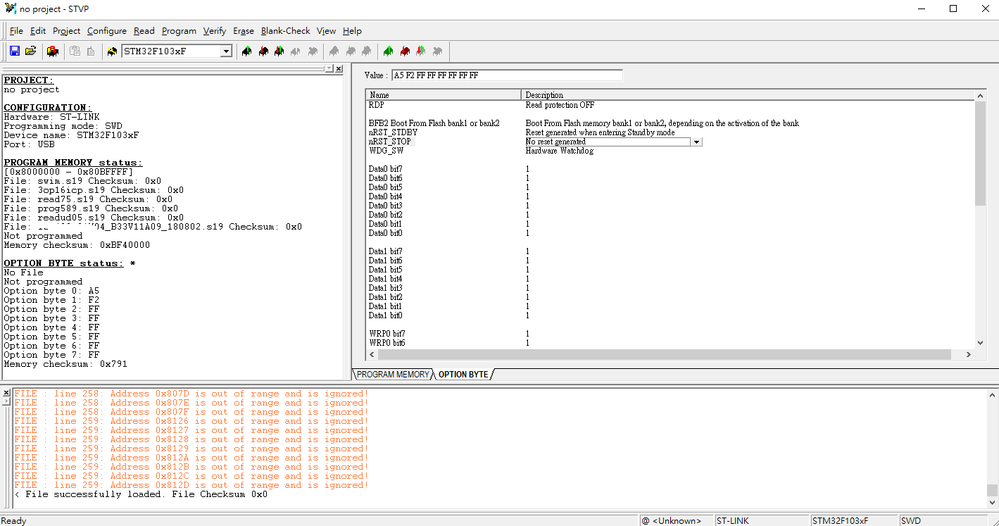This screenshot has width=999, height=526.
Task: Click the yellow folder Open file icon
Action: point(31,51)
